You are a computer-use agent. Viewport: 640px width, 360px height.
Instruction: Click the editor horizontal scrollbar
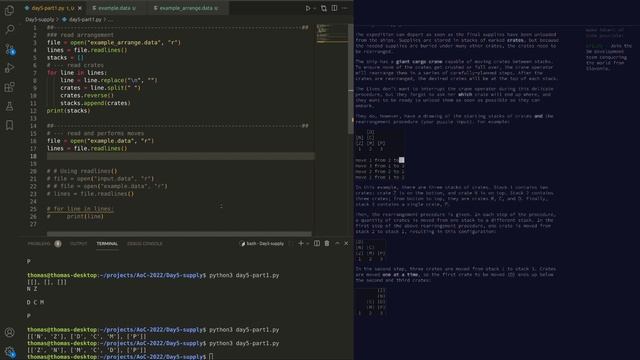pyautogui.click(x=179, y=234)
